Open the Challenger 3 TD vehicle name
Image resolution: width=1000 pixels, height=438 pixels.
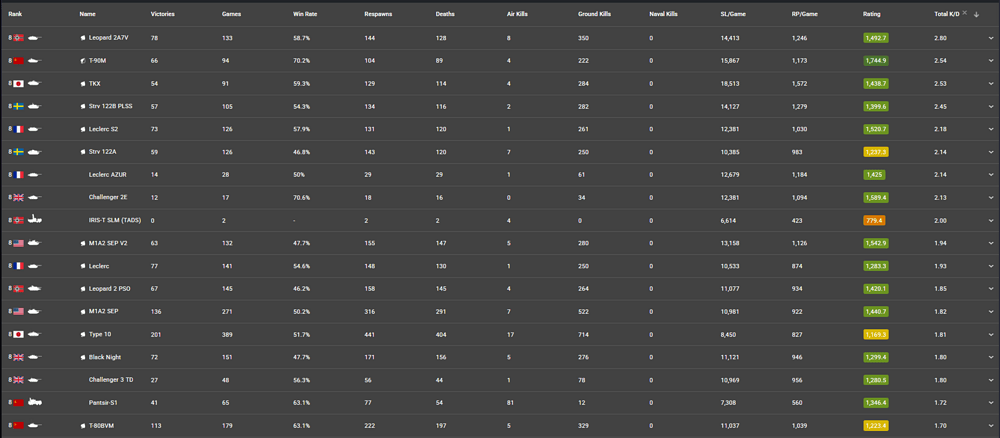(111, 380)
